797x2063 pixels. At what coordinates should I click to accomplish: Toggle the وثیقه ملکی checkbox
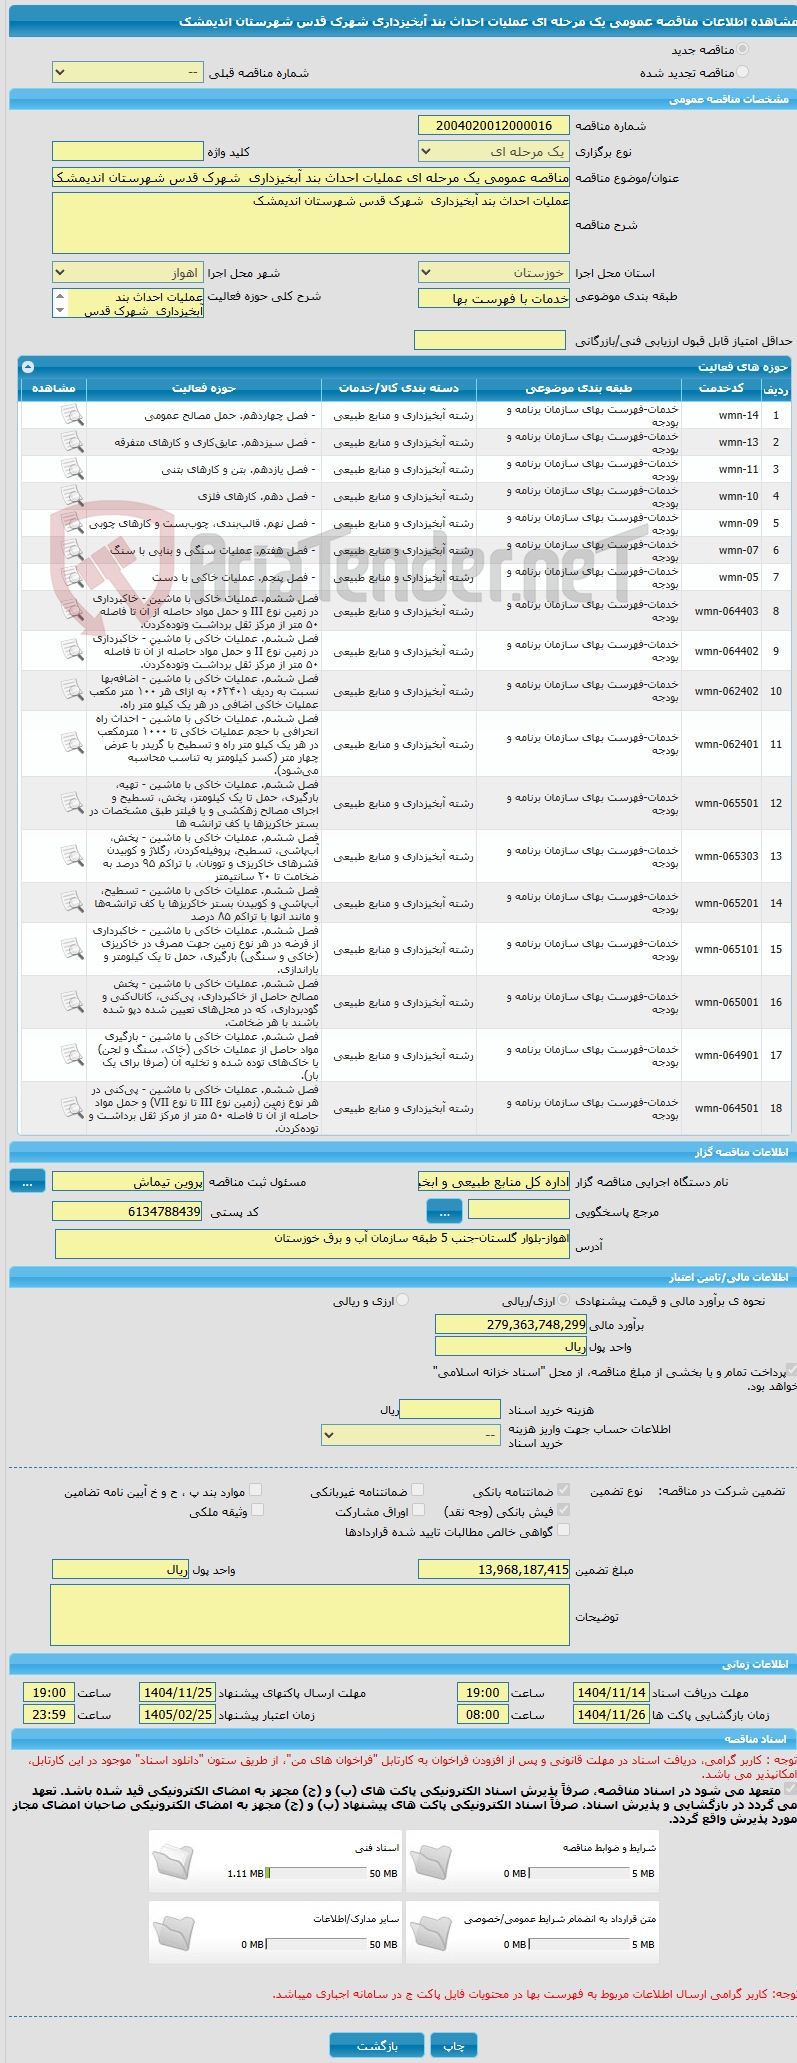[x=257, y=1510]
